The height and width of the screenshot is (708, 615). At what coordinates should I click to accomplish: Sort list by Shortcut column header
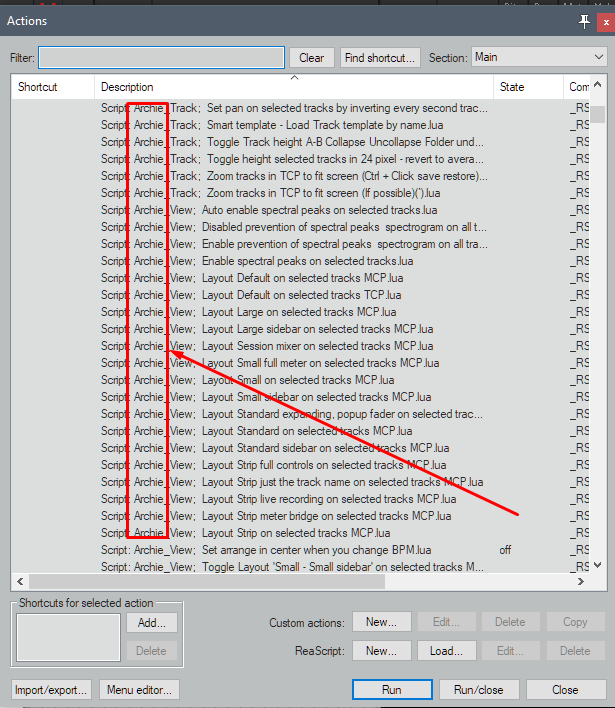pos(52,87)
